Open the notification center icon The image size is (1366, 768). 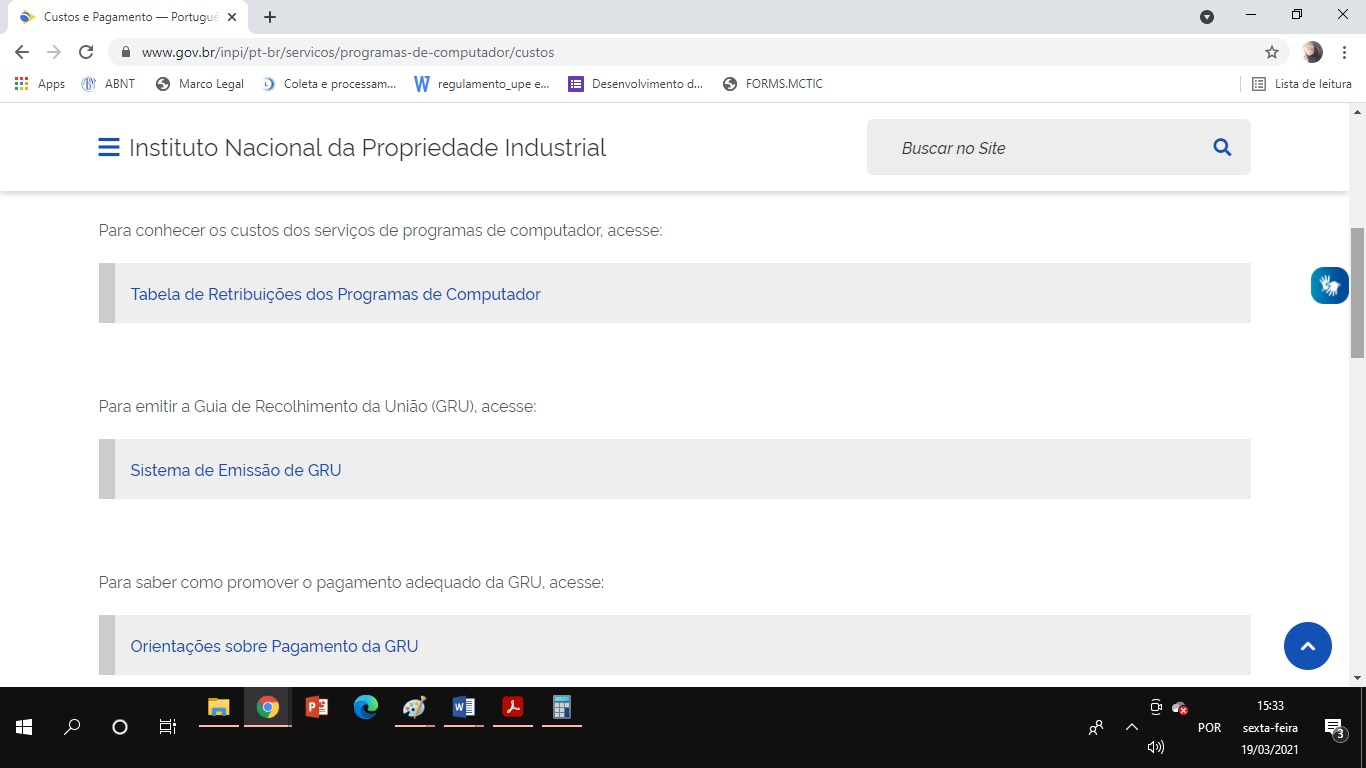coord(1334,728)
